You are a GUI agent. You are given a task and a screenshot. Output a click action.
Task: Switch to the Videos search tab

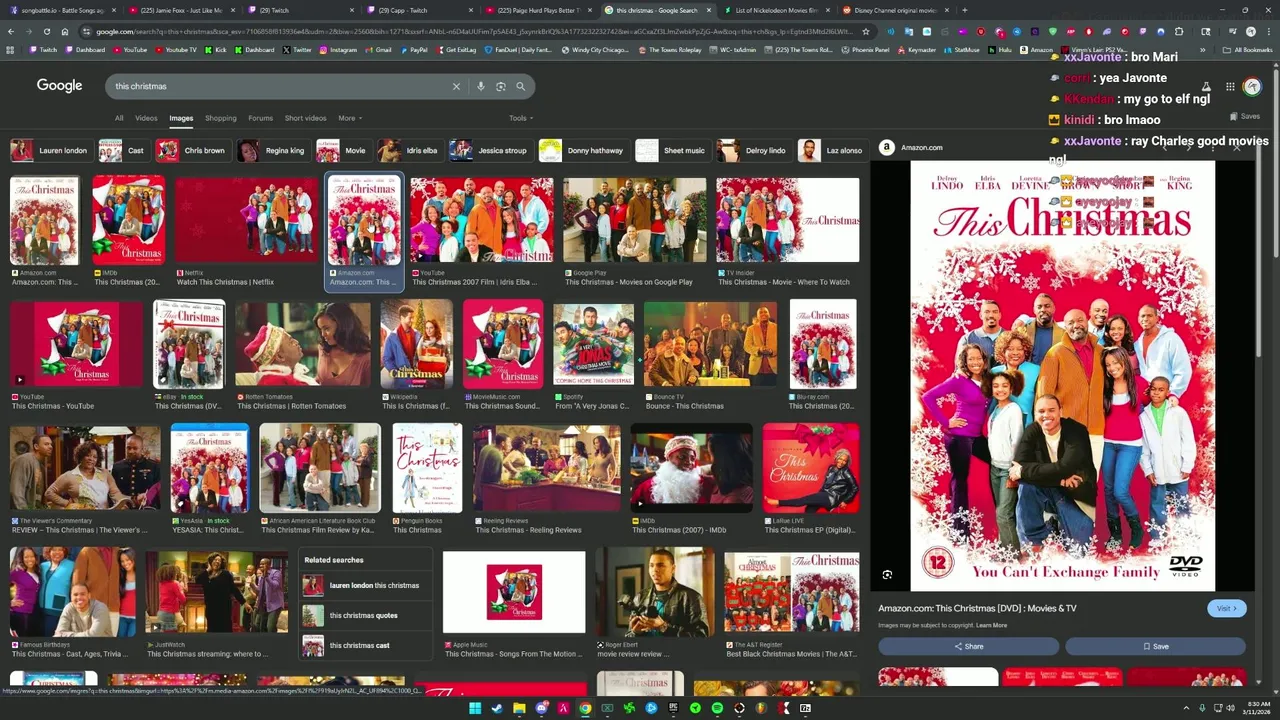(x=146, y=118)
